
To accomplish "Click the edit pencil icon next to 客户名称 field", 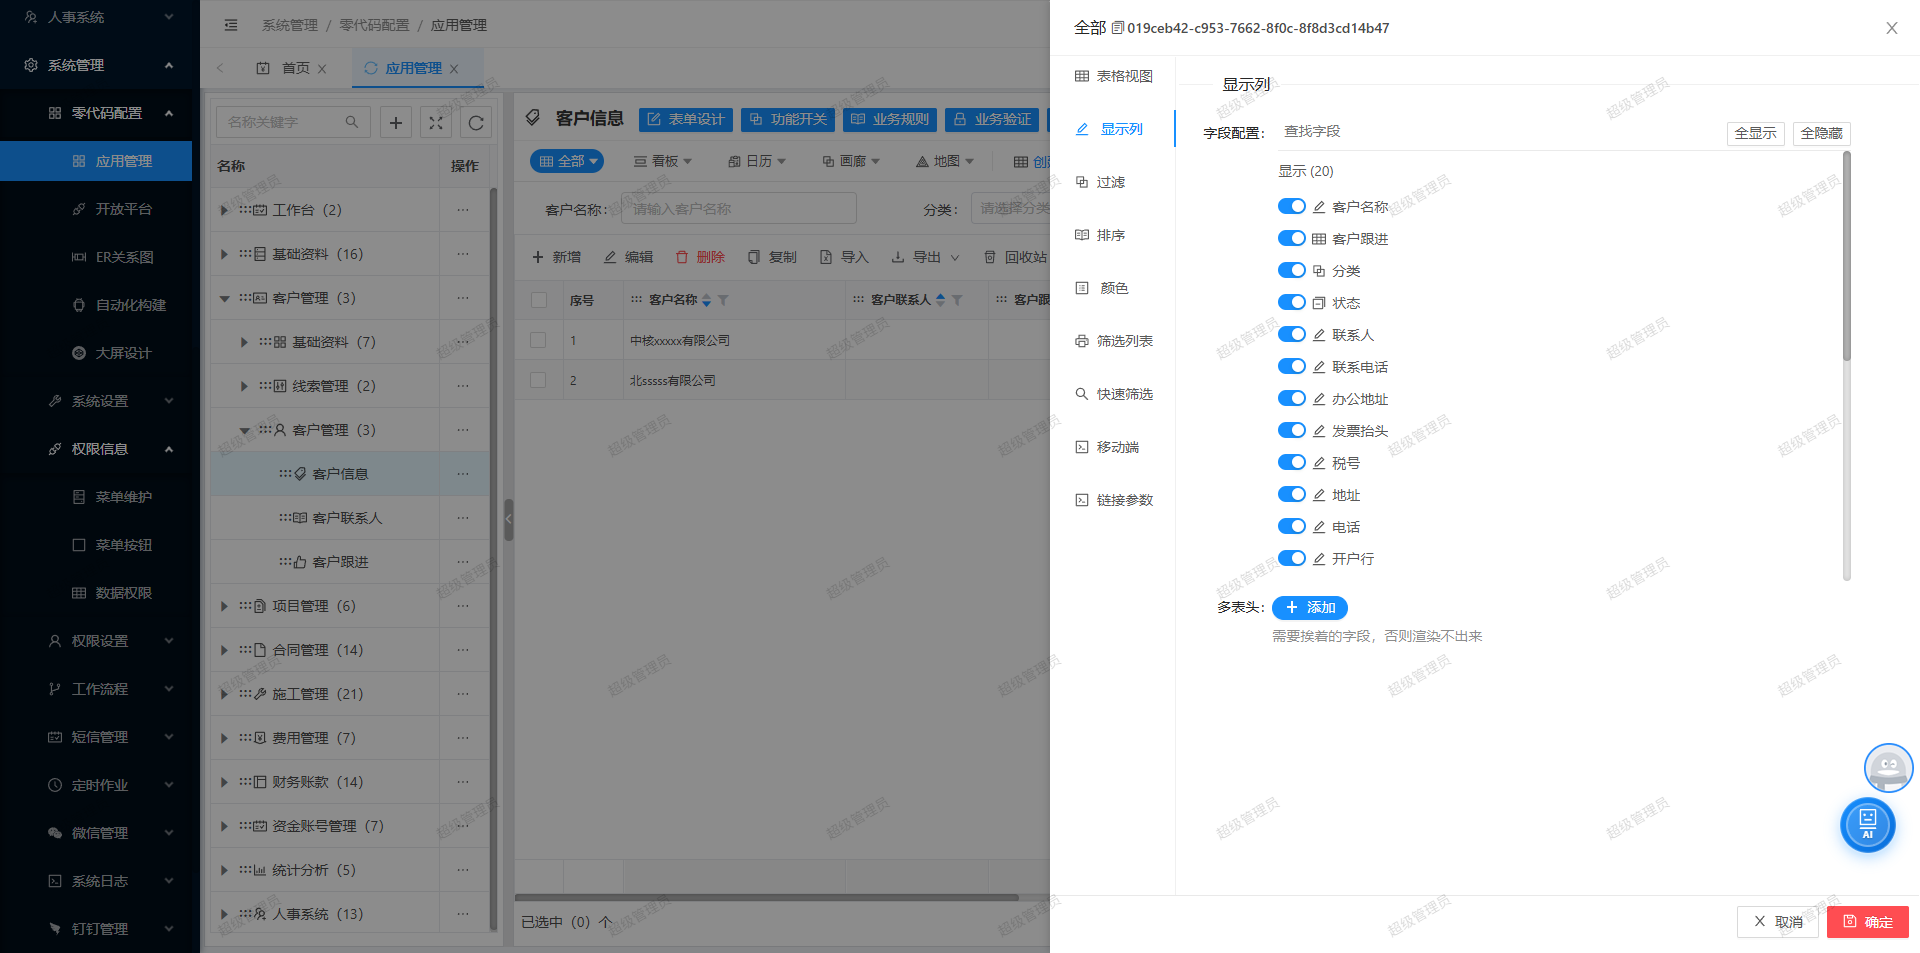I will pos(1319,207).
